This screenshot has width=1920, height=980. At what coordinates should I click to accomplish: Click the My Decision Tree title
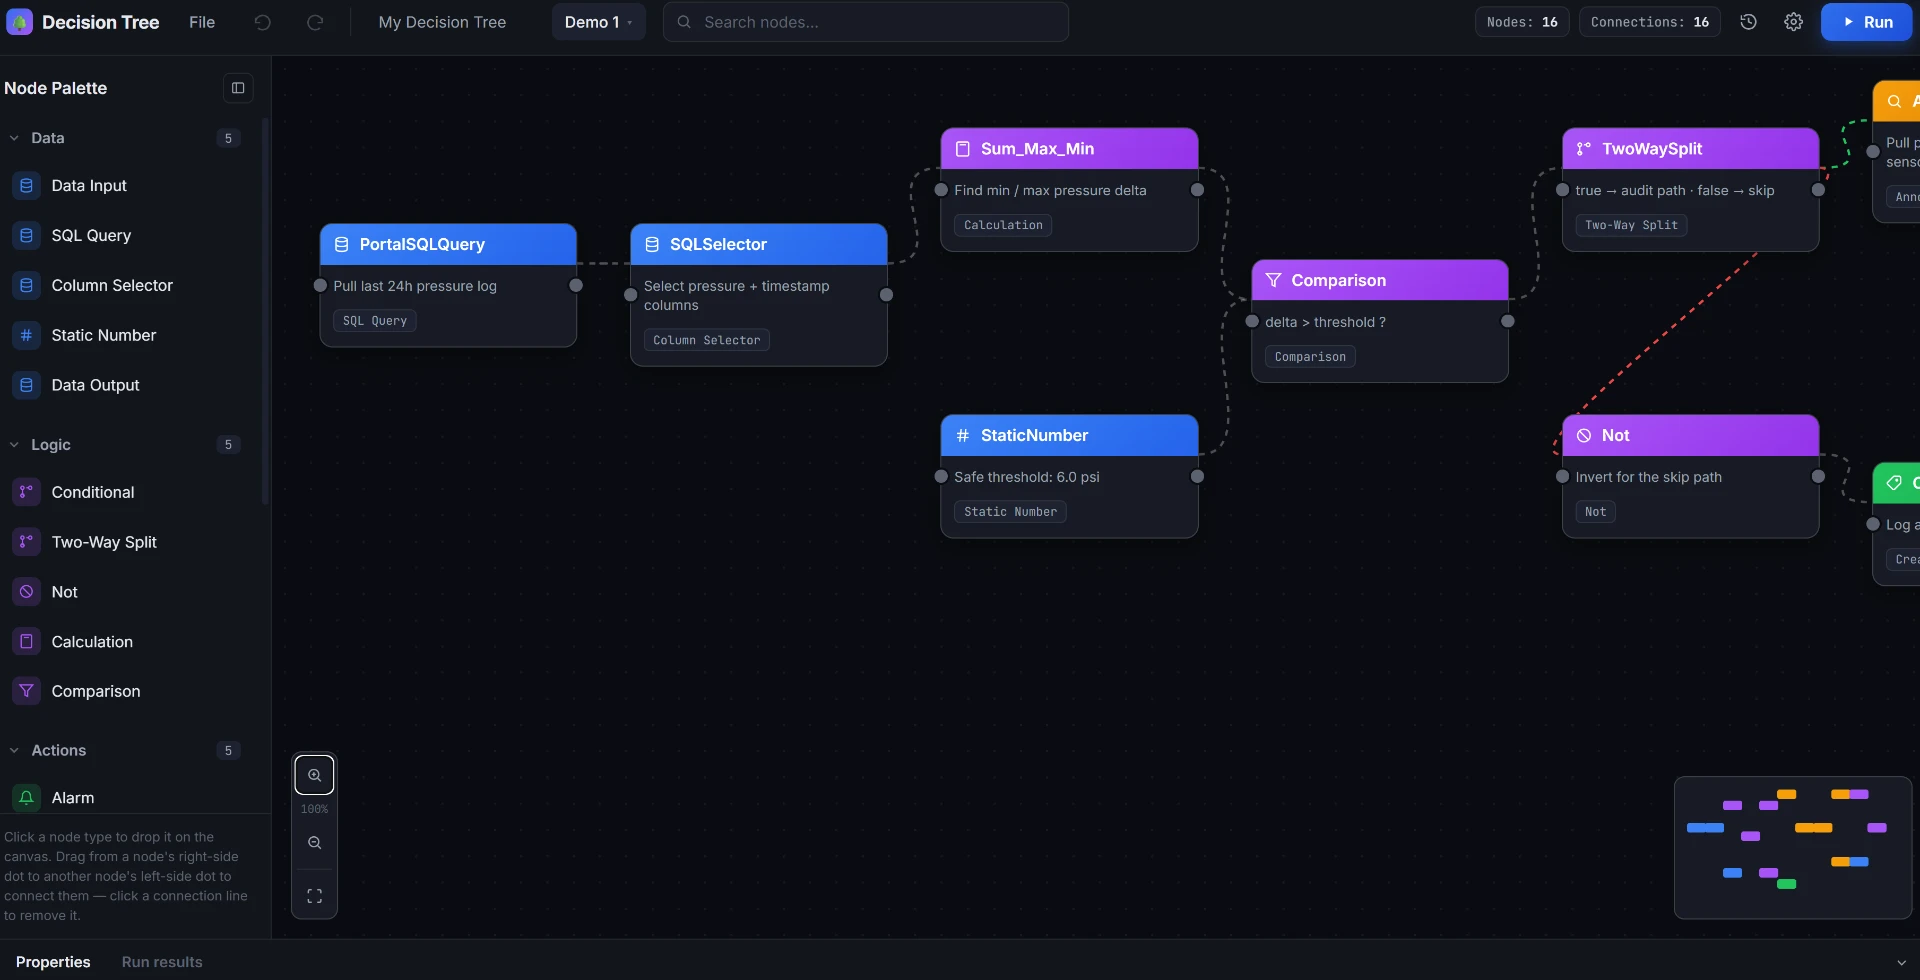pyautogui.click(x=442, y=22)
